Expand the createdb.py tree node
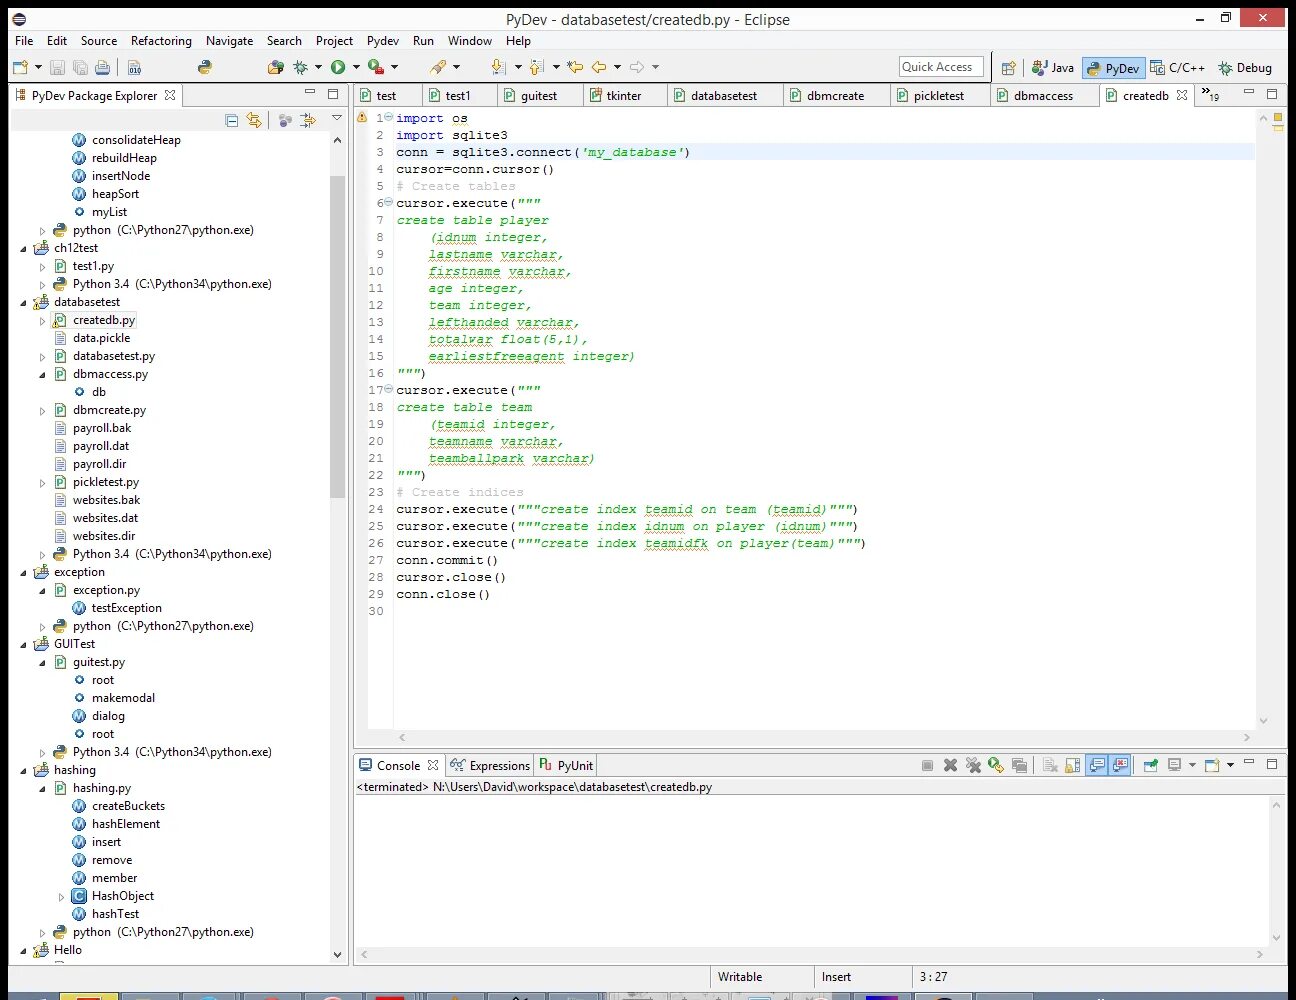 pyautogui.click(x=42, y=321)
